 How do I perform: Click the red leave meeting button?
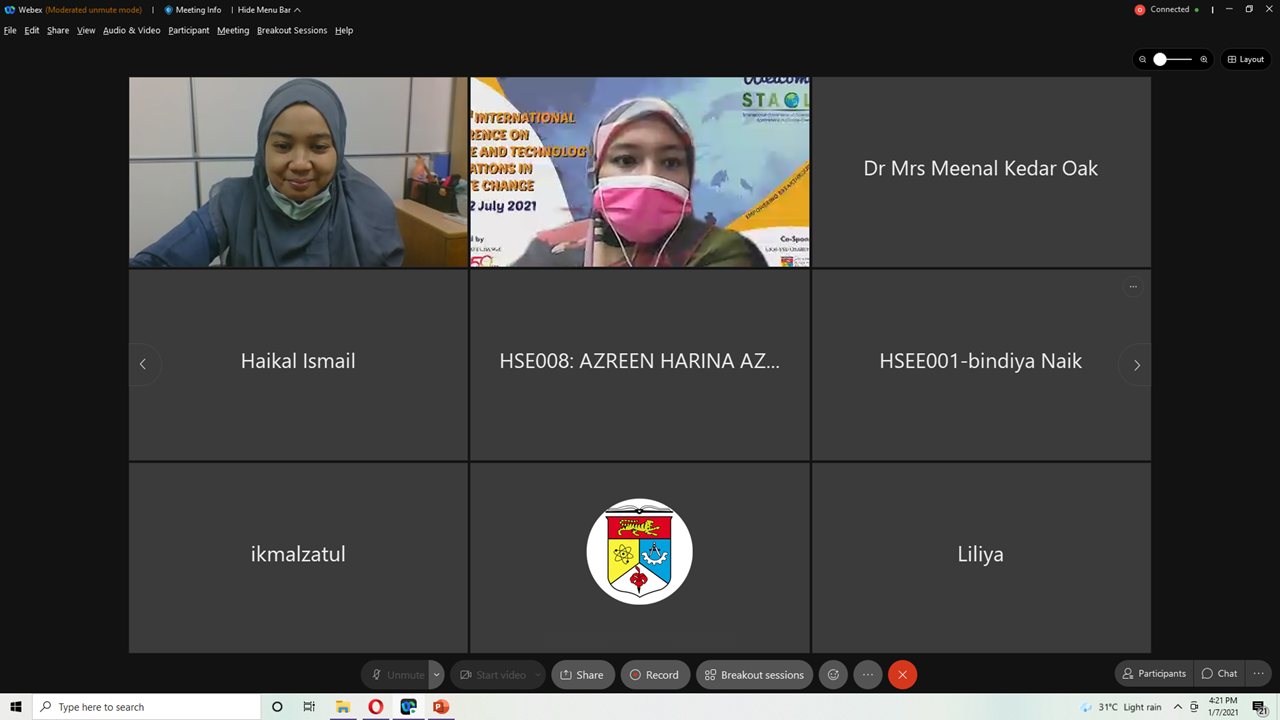[x=902, y=675]
